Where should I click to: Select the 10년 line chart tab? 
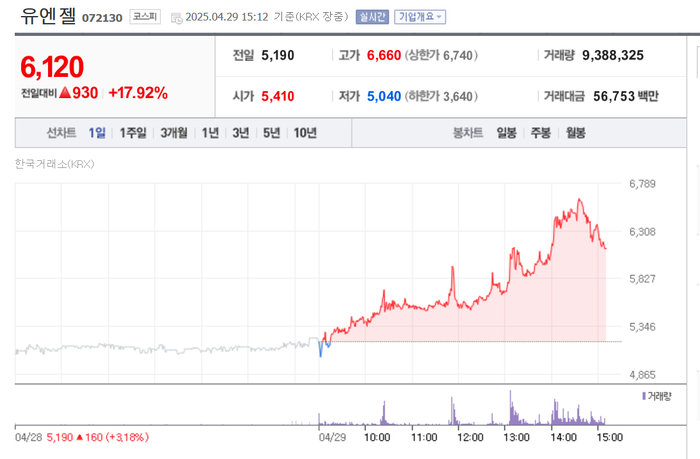pyautogui.click(x=305, y=133)
